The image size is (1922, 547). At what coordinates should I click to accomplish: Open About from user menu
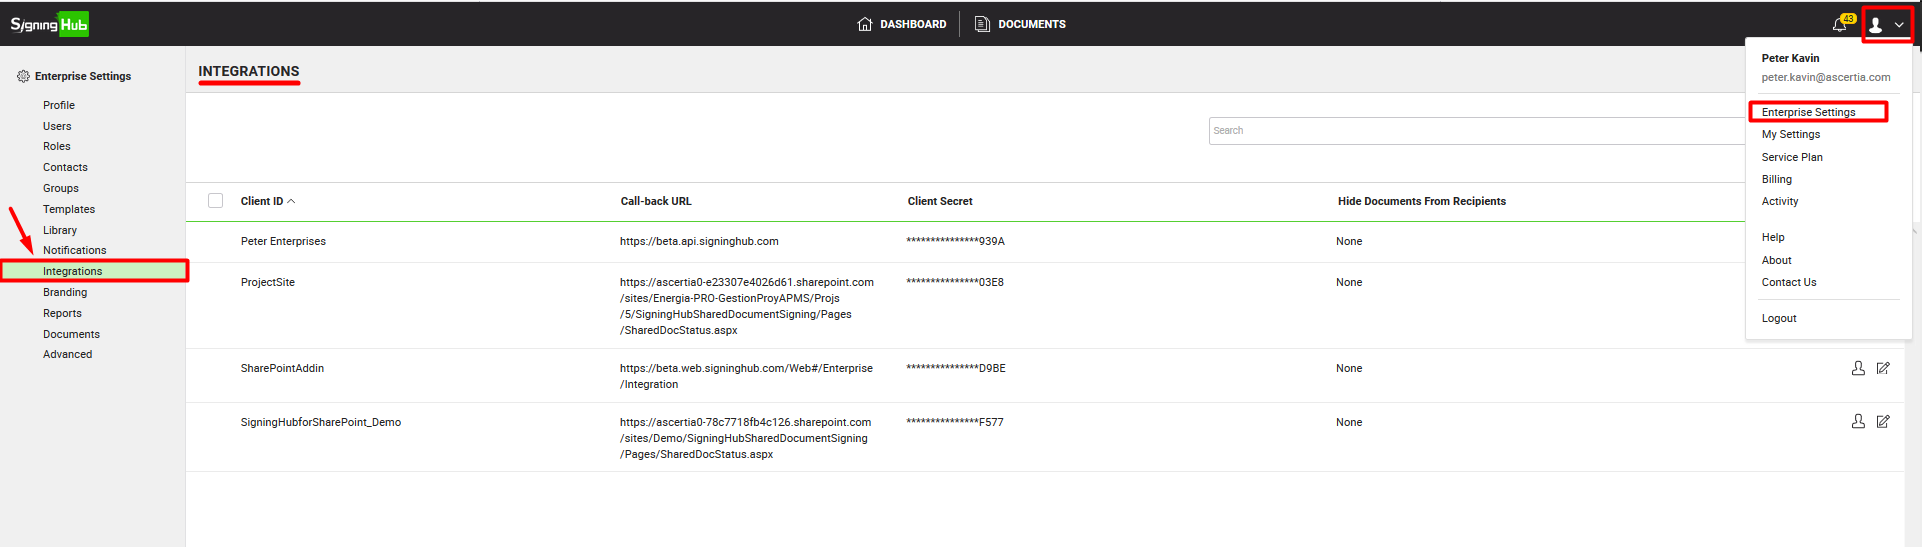[x=1776, y=260]
